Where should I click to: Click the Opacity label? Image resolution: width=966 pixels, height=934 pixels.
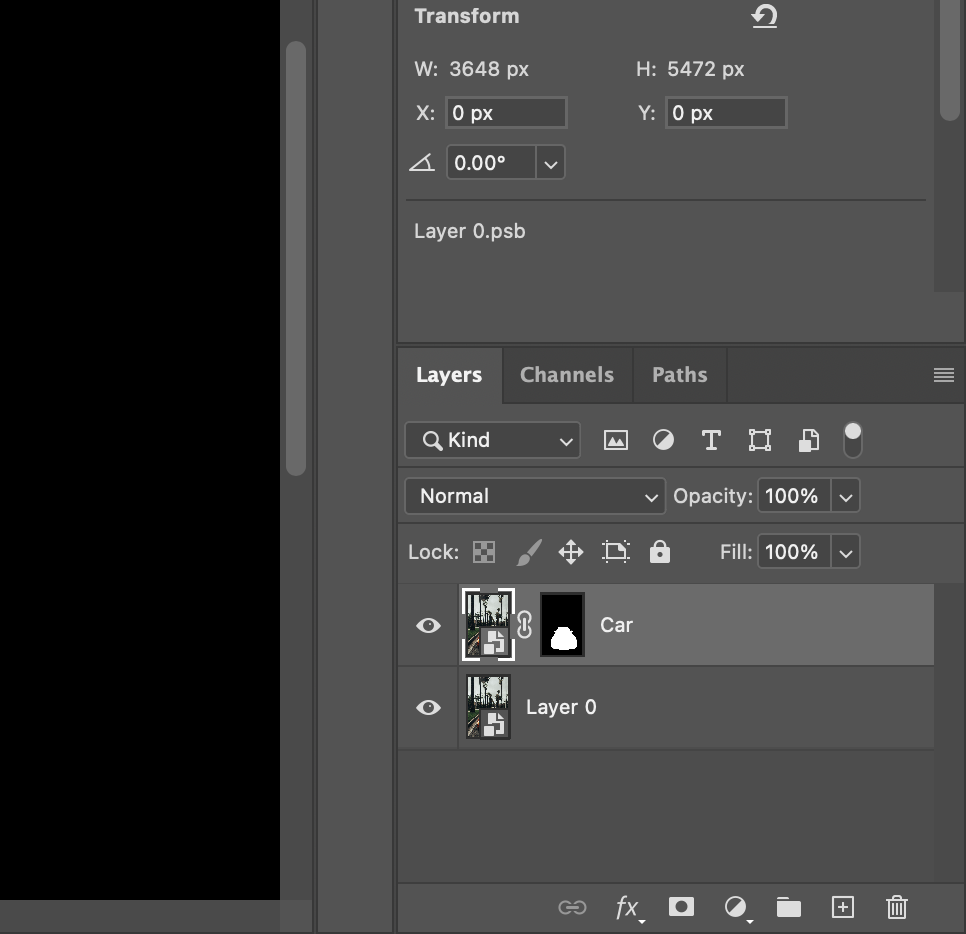(713, 496)
